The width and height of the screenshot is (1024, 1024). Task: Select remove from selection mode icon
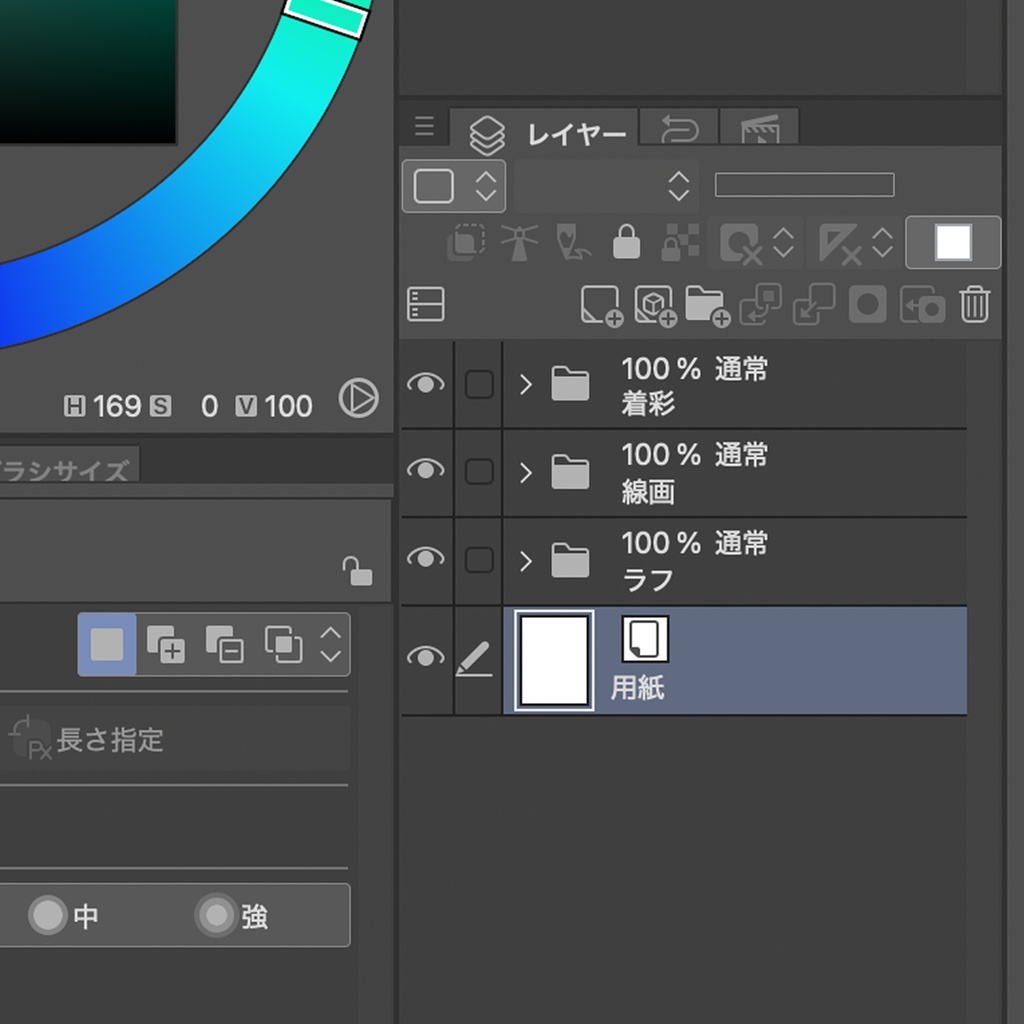click(224, 645)
